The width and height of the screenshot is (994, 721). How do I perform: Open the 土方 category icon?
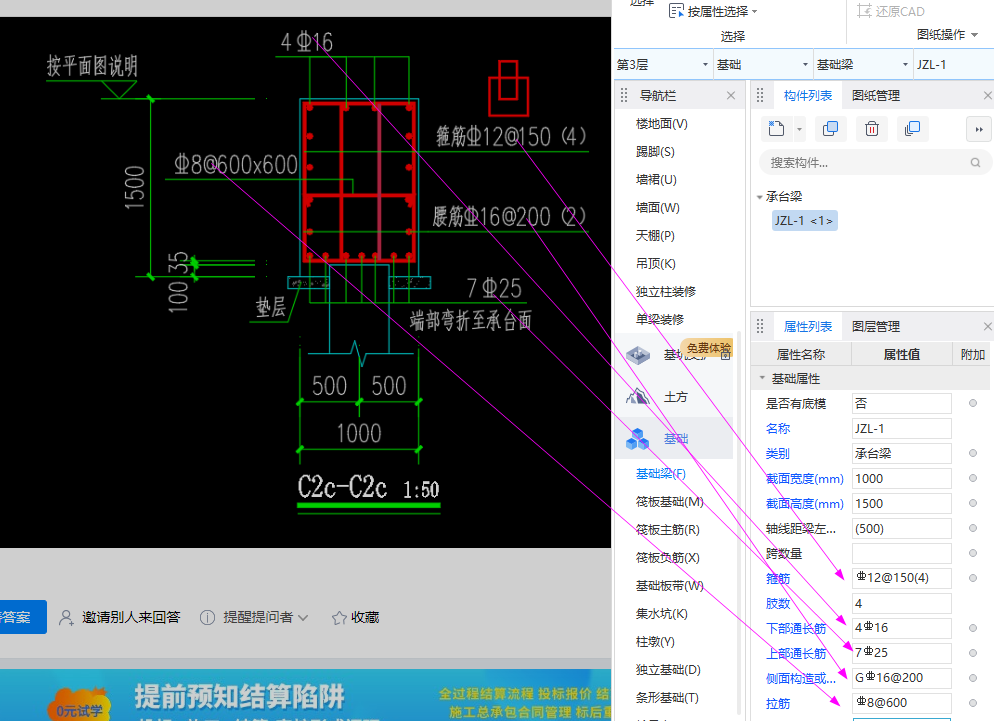[x=638, y=397]
